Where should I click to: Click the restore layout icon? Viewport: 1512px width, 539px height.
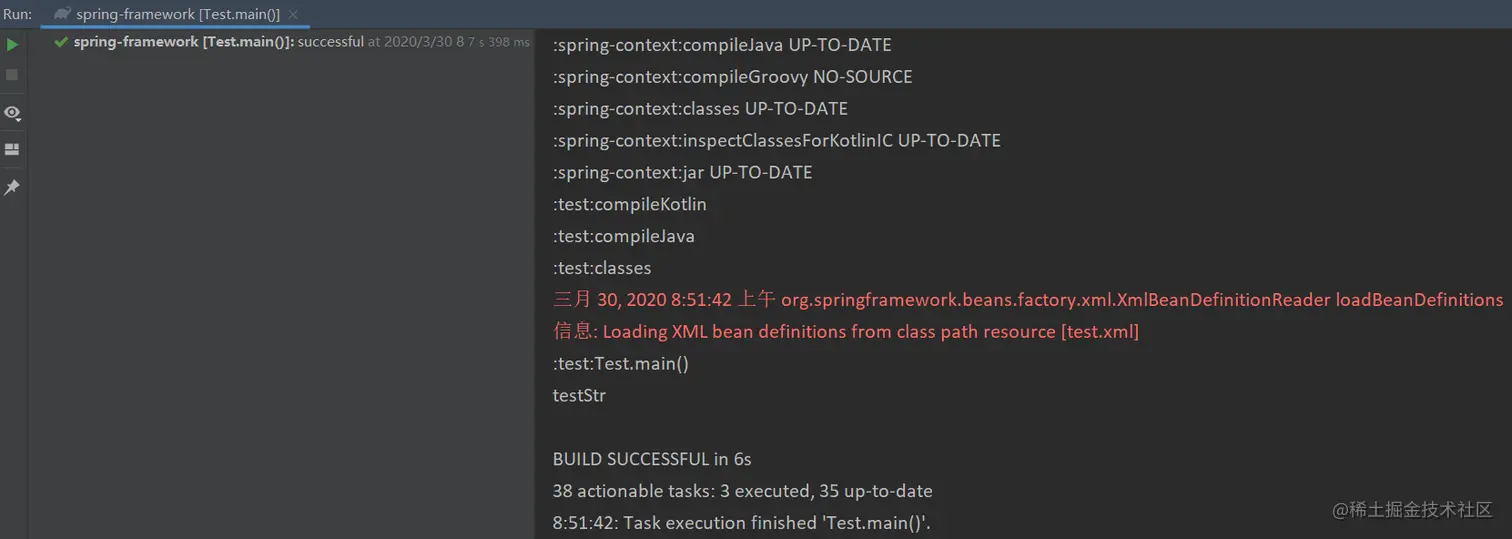click(12, 150)
